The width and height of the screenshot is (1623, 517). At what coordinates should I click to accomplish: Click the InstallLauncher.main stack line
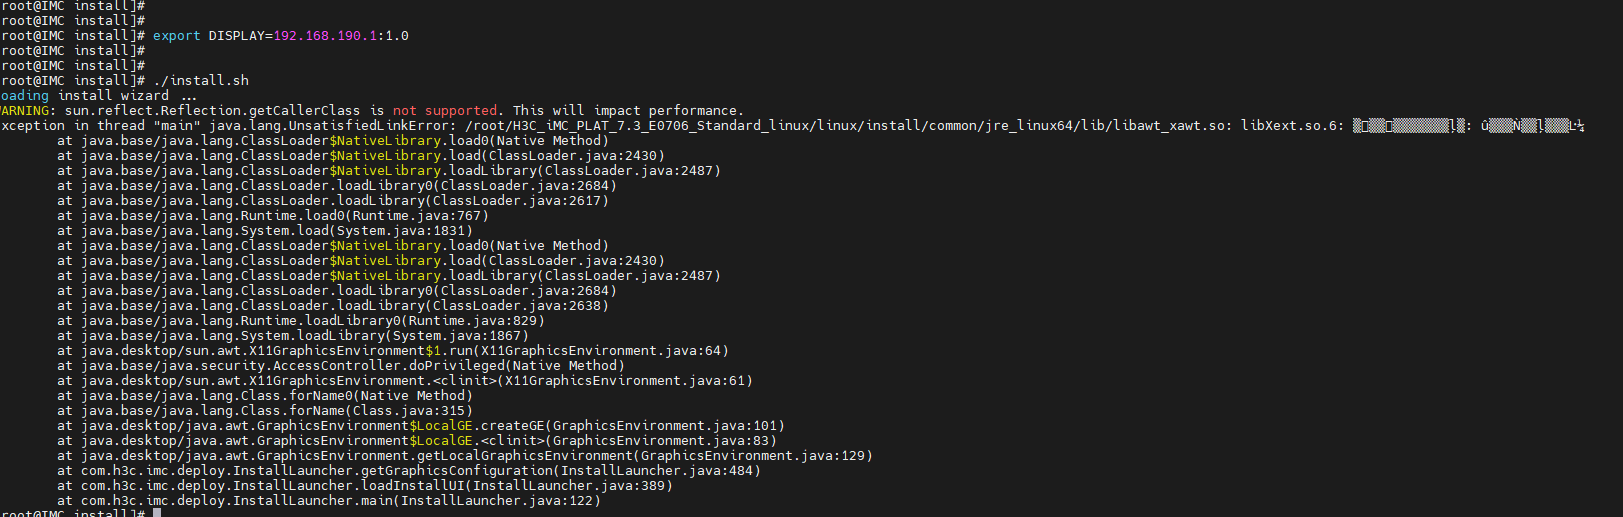point(341,501)
